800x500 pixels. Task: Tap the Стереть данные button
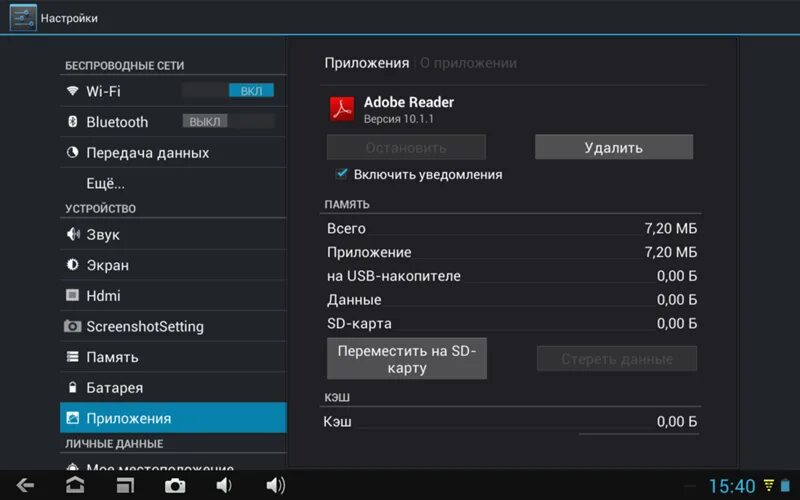point(617,359)
